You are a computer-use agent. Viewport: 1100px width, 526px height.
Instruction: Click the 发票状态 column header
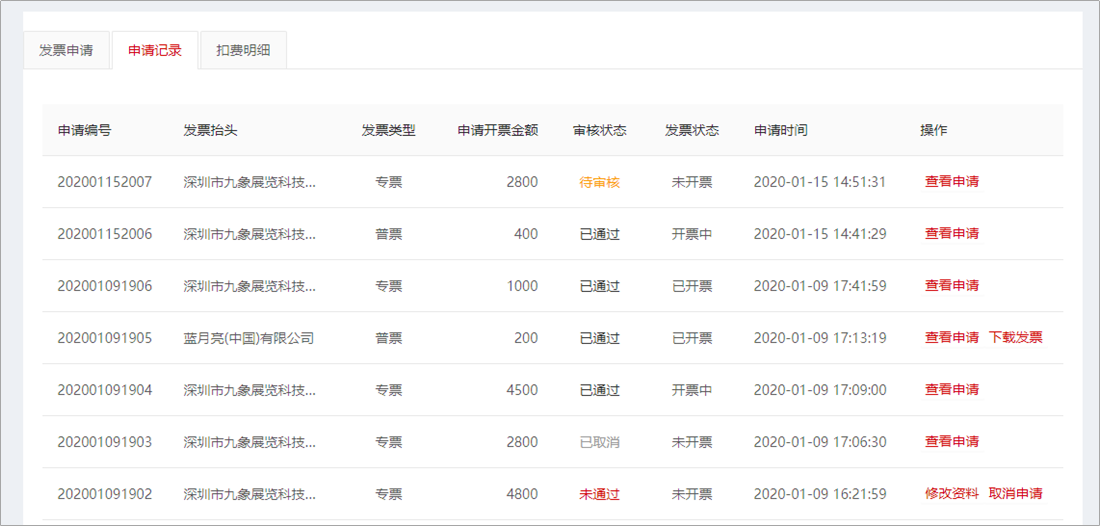[x=692, y=130]
